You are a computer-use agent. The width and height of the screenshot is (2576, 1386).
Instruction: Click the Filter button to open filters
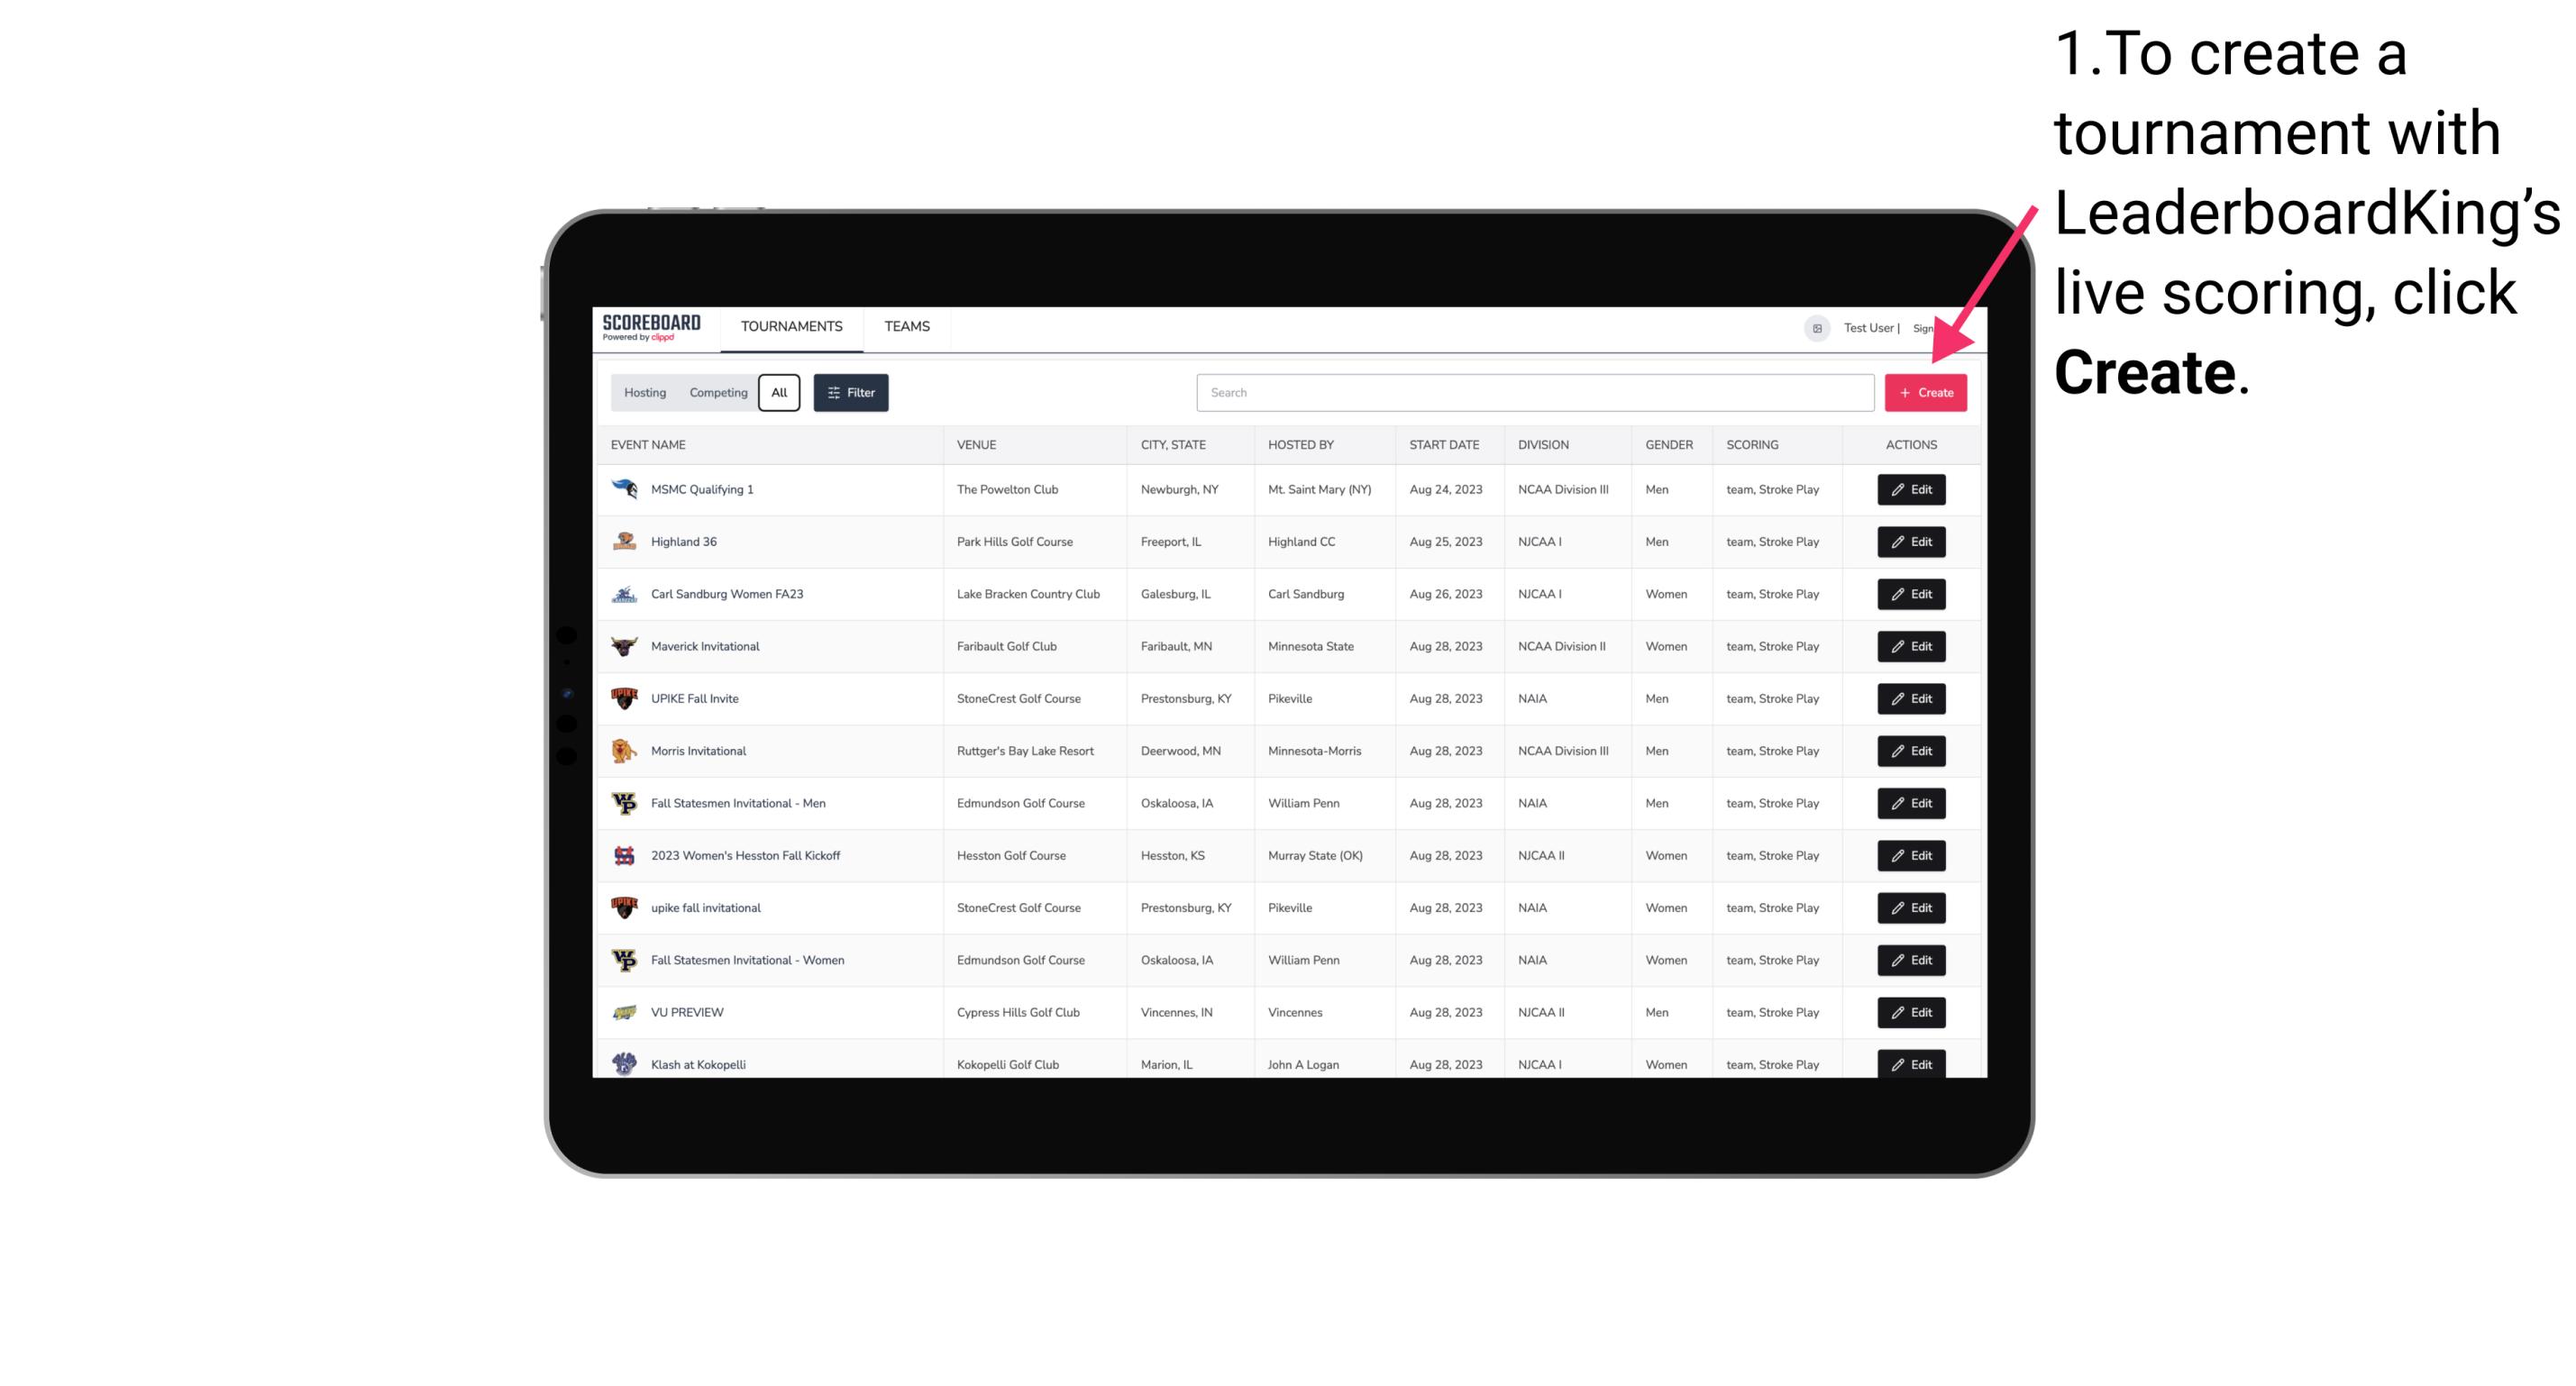850,393
